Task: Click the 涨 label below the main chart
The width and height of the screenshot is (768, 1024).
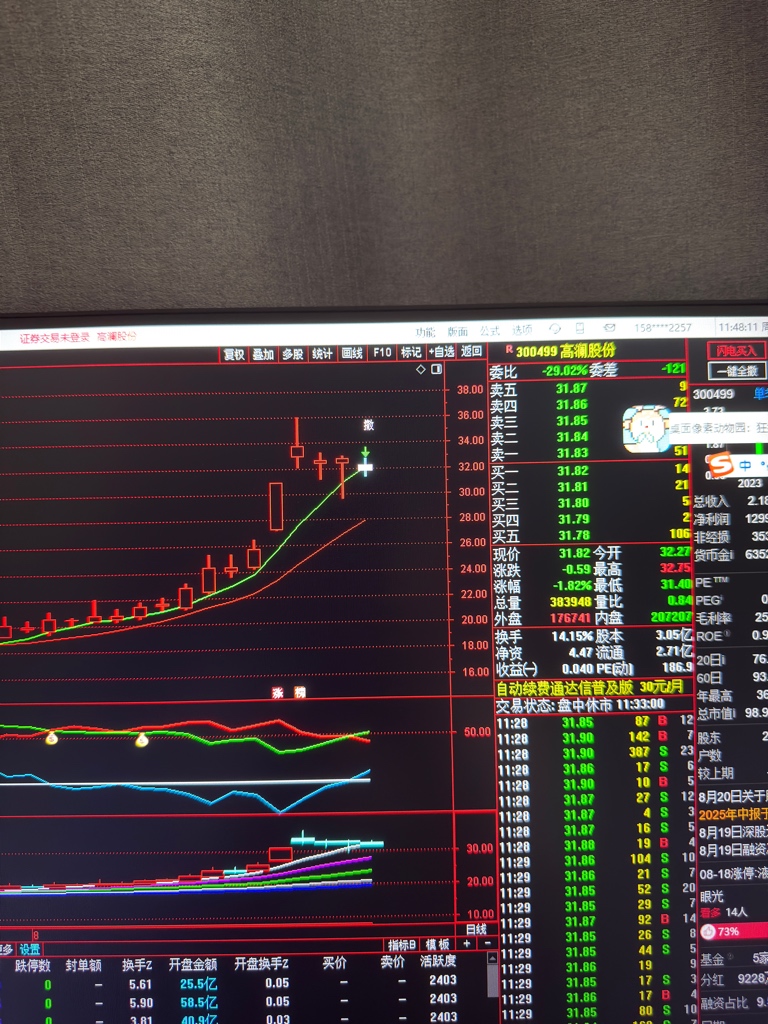Action: (x=278, y=693)
